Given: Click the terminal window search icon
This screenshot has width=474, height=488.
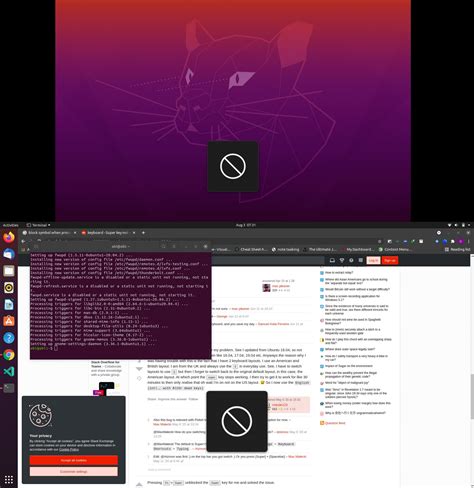Looking at the screenshot, I should (163, 246).
